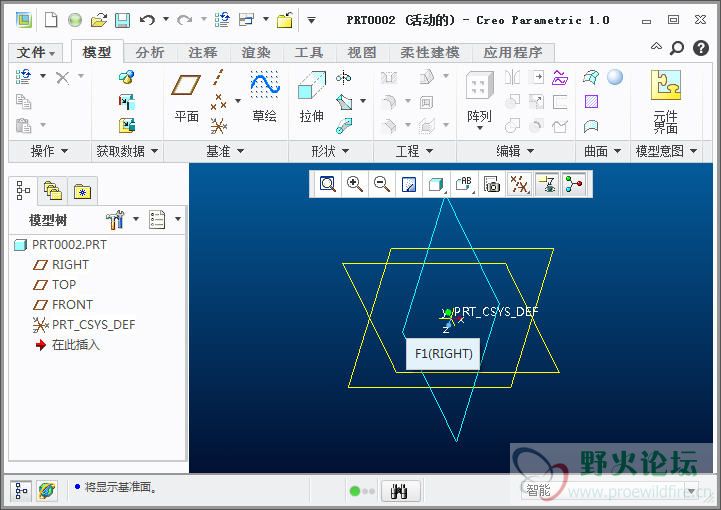Image resolution: width=721 pixels, height=510 pixels.
Task: Click the datum Coordinate System icon
Action: [218, 126]
